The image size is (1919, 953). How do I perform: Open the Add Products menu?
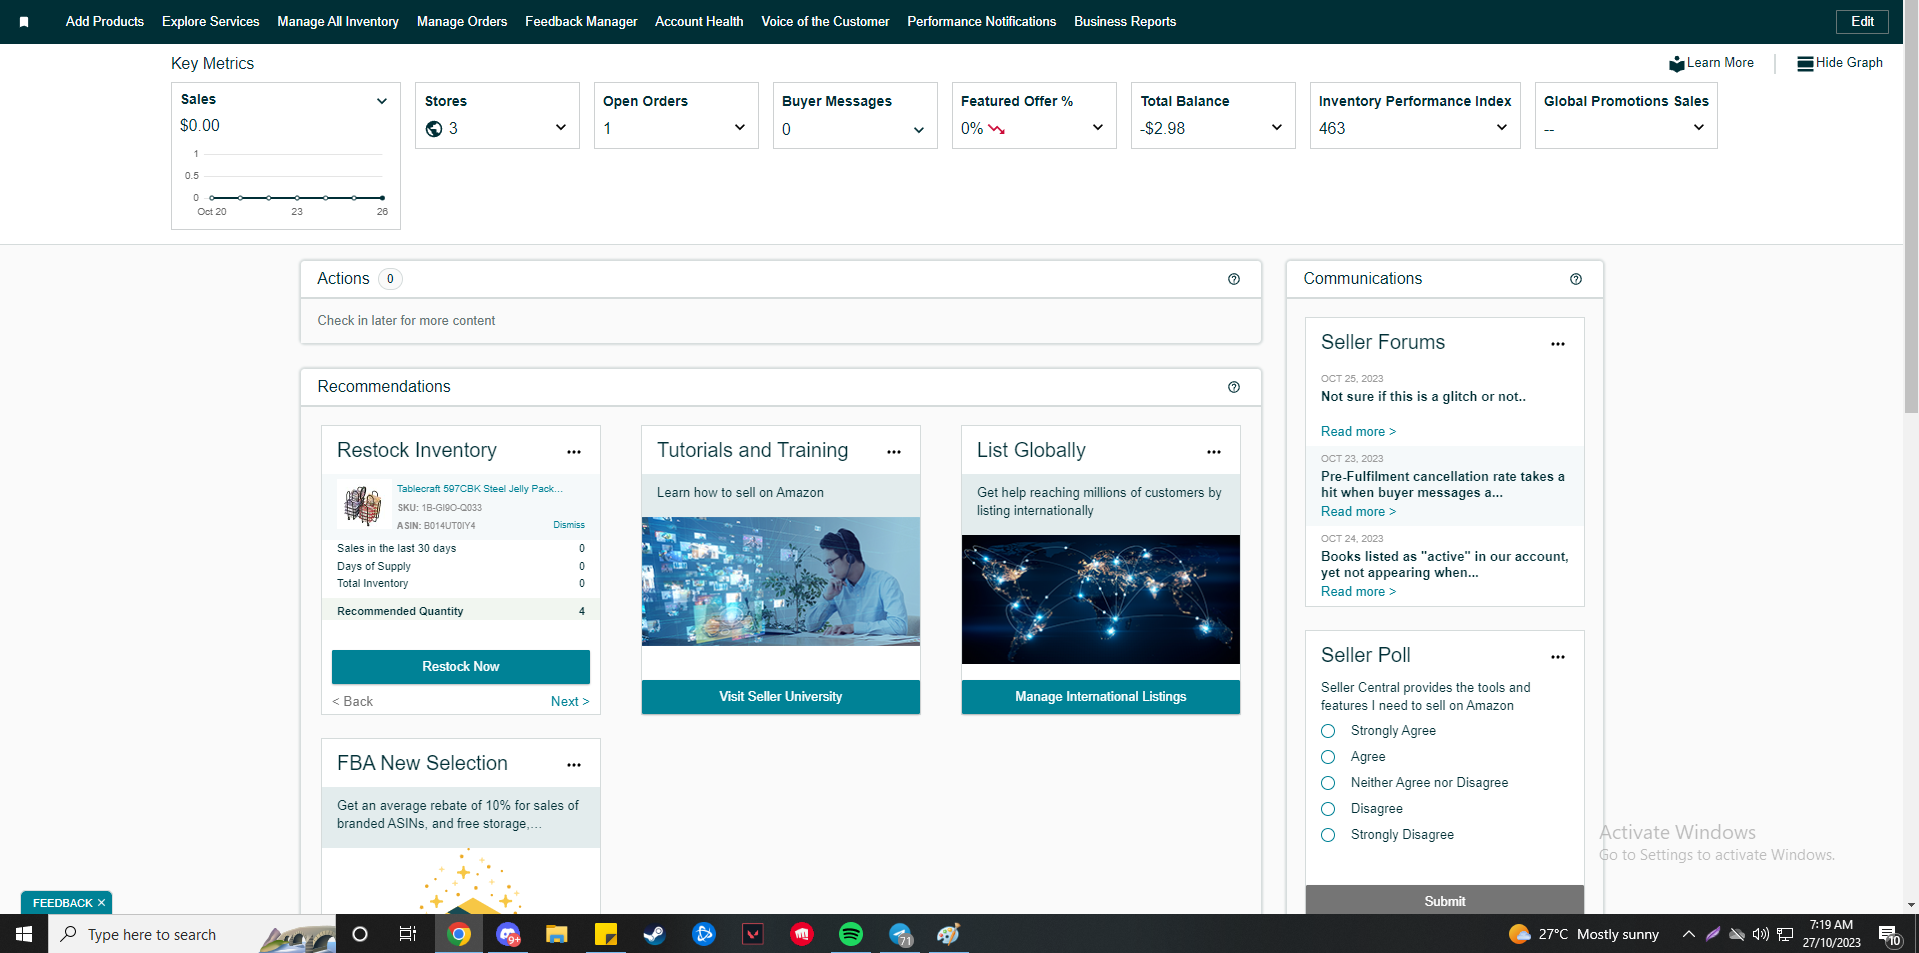tap(105, 21)
